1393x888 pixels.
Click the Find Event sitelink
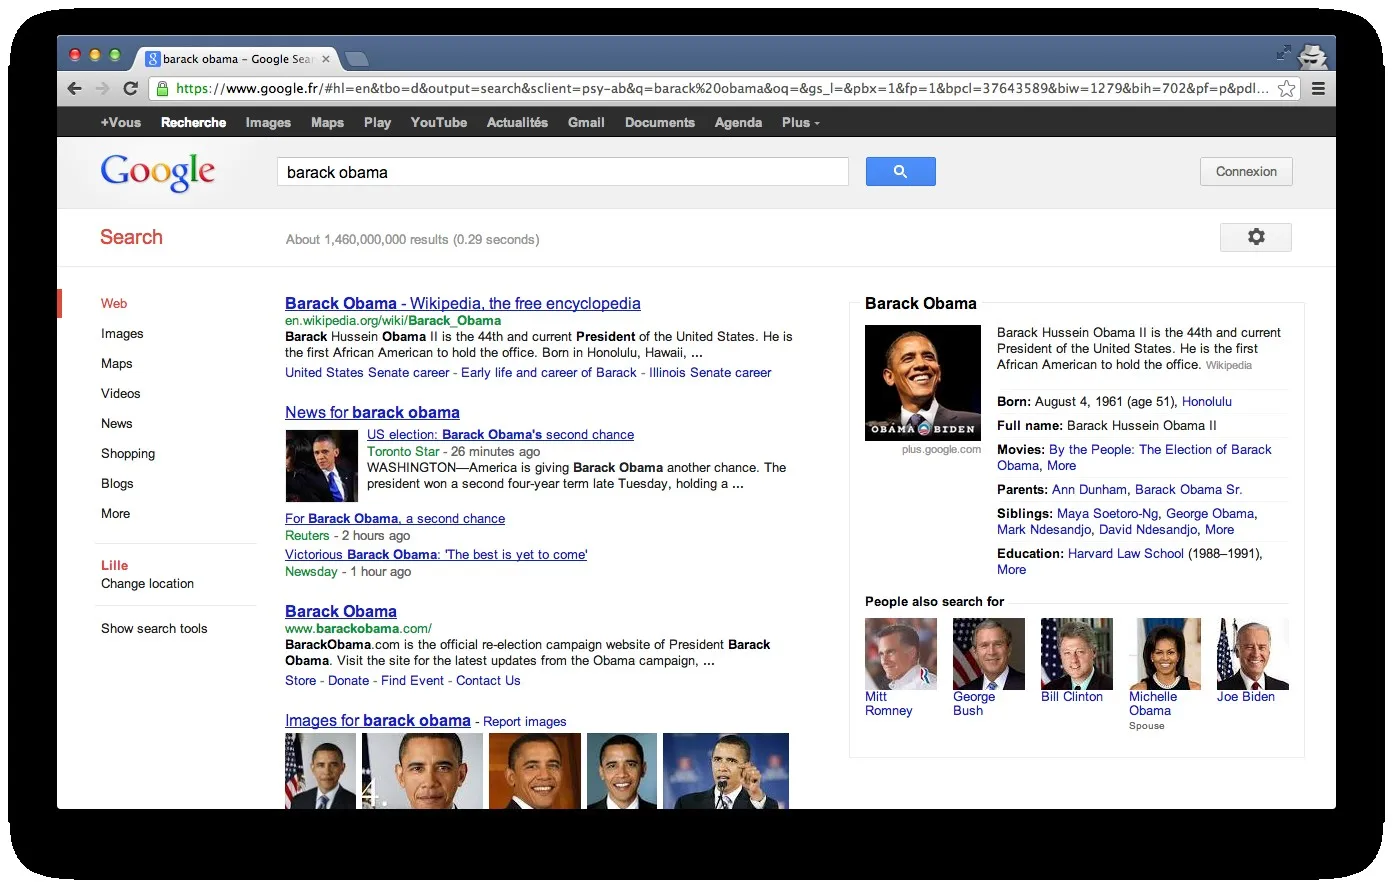[x=412, y=680]
